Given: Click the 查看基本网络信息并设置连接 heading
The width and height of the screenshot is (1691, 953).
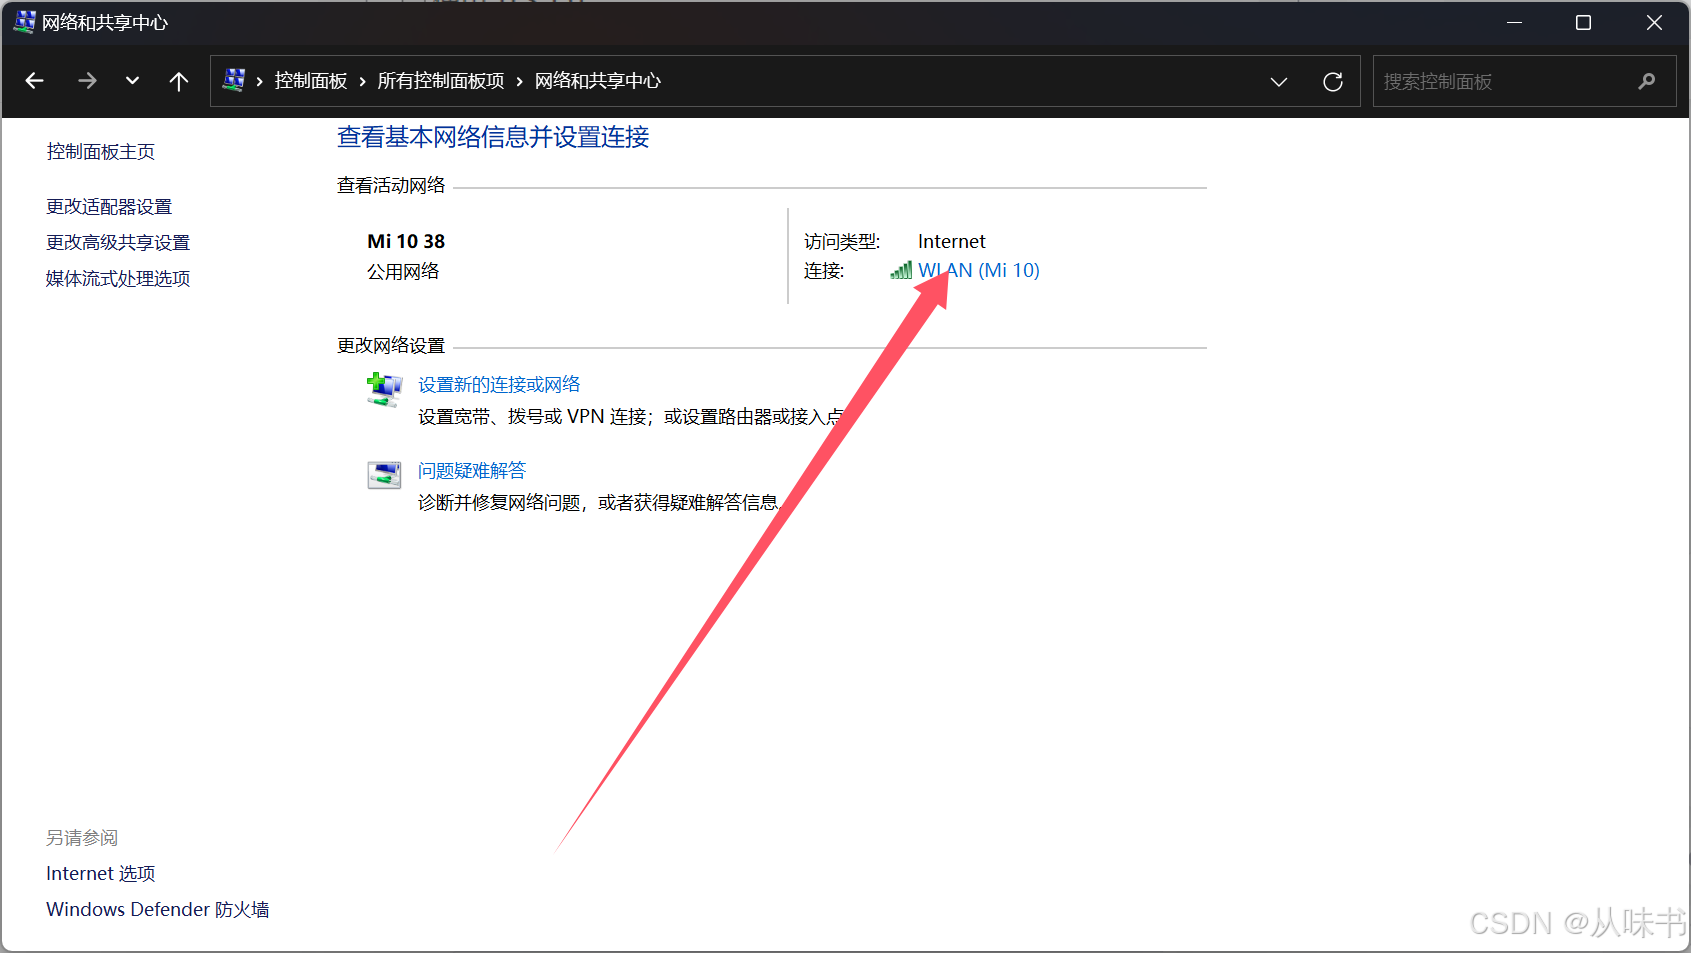Looking at the screenshot, I should [x=493, y=137].
